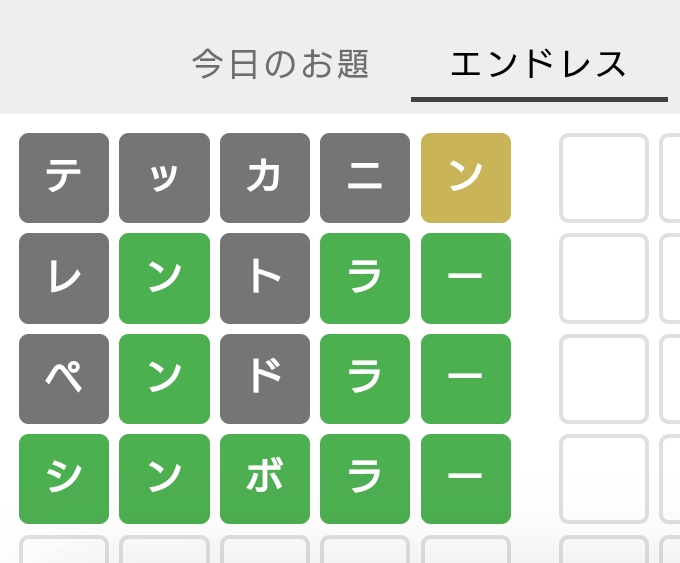Click the gray ト tile

click(265, 278)
